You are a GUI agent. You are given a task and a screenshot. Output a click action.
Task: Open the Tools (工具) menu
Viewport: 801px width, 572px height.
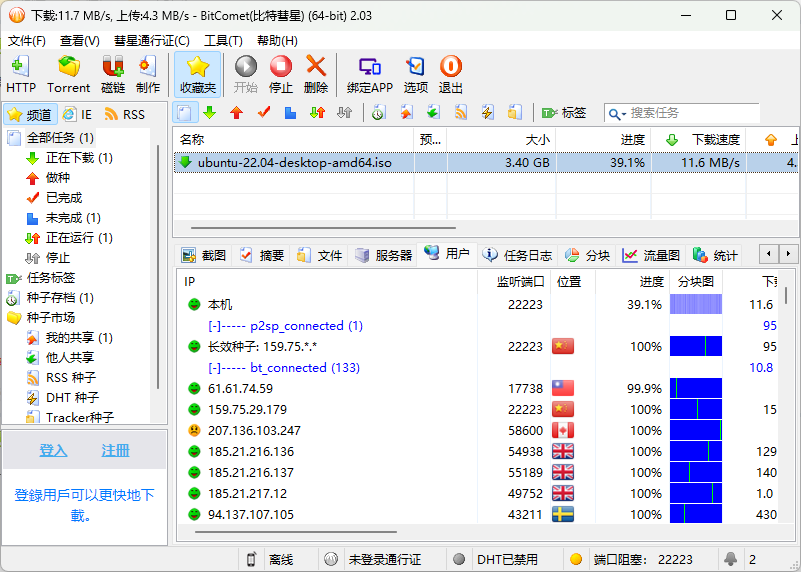point(223,41)
